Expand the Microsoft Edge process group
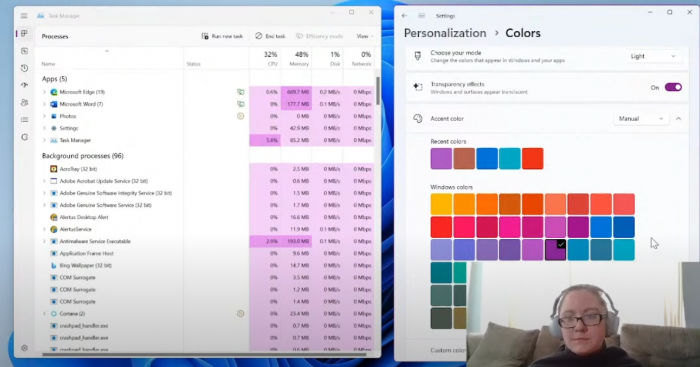The width and height of the screenshot is (700, 367). point(44,92)
